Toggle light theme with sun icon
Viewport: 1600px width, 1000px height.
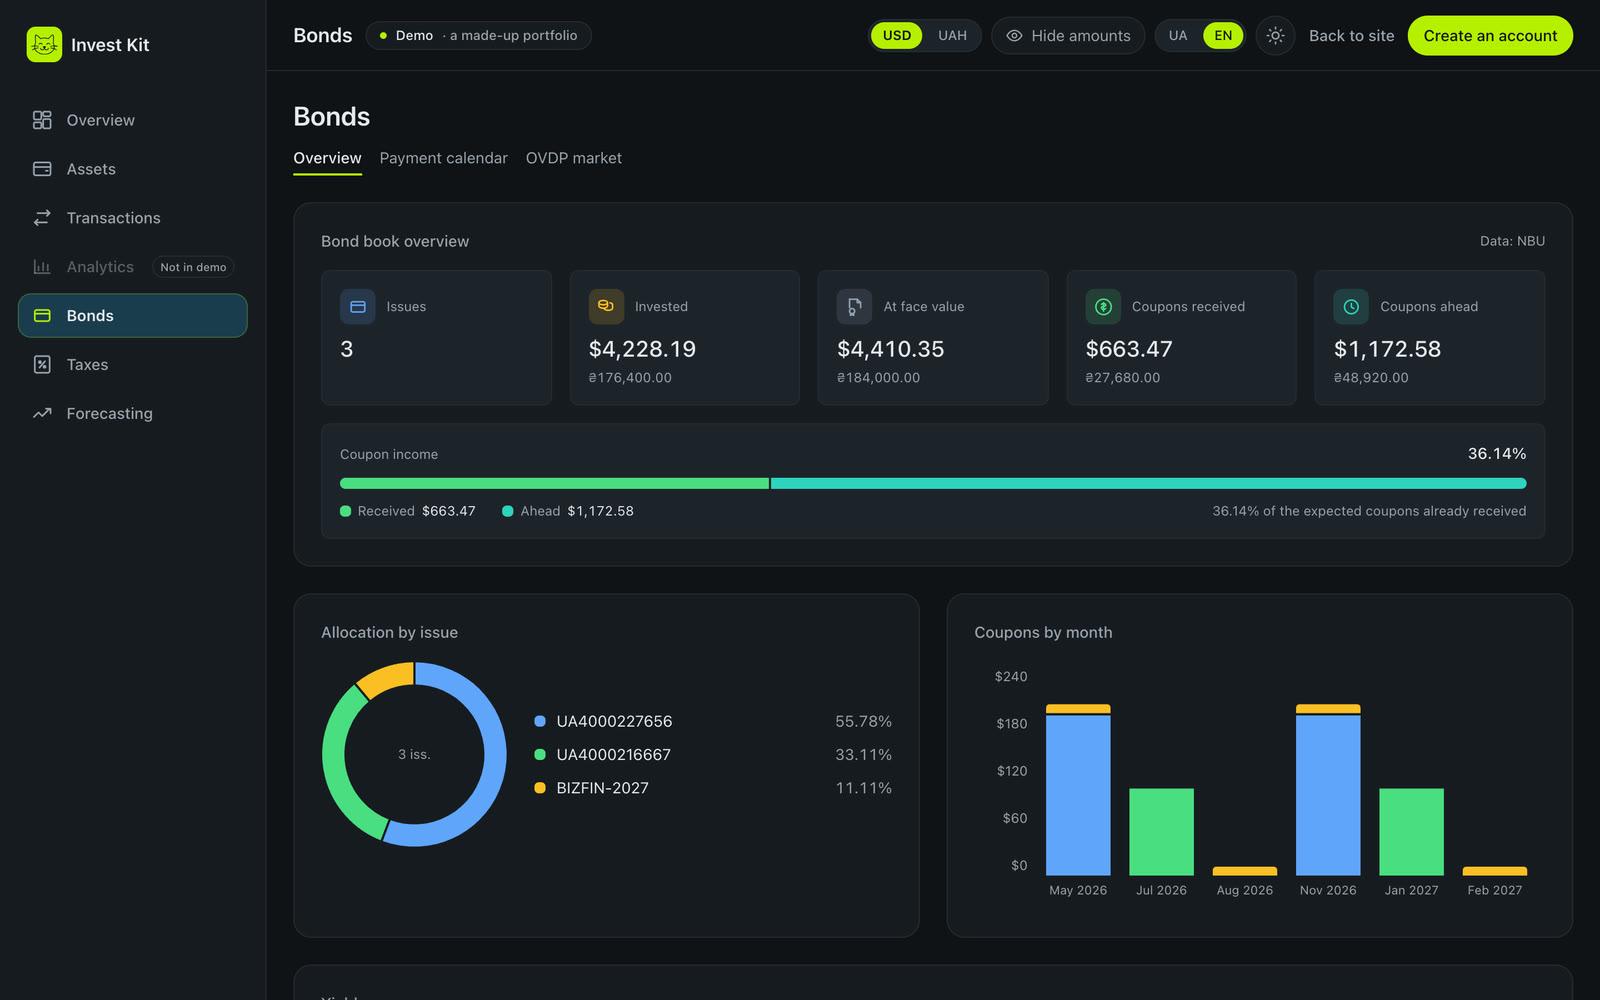[x=1275, y=36]
